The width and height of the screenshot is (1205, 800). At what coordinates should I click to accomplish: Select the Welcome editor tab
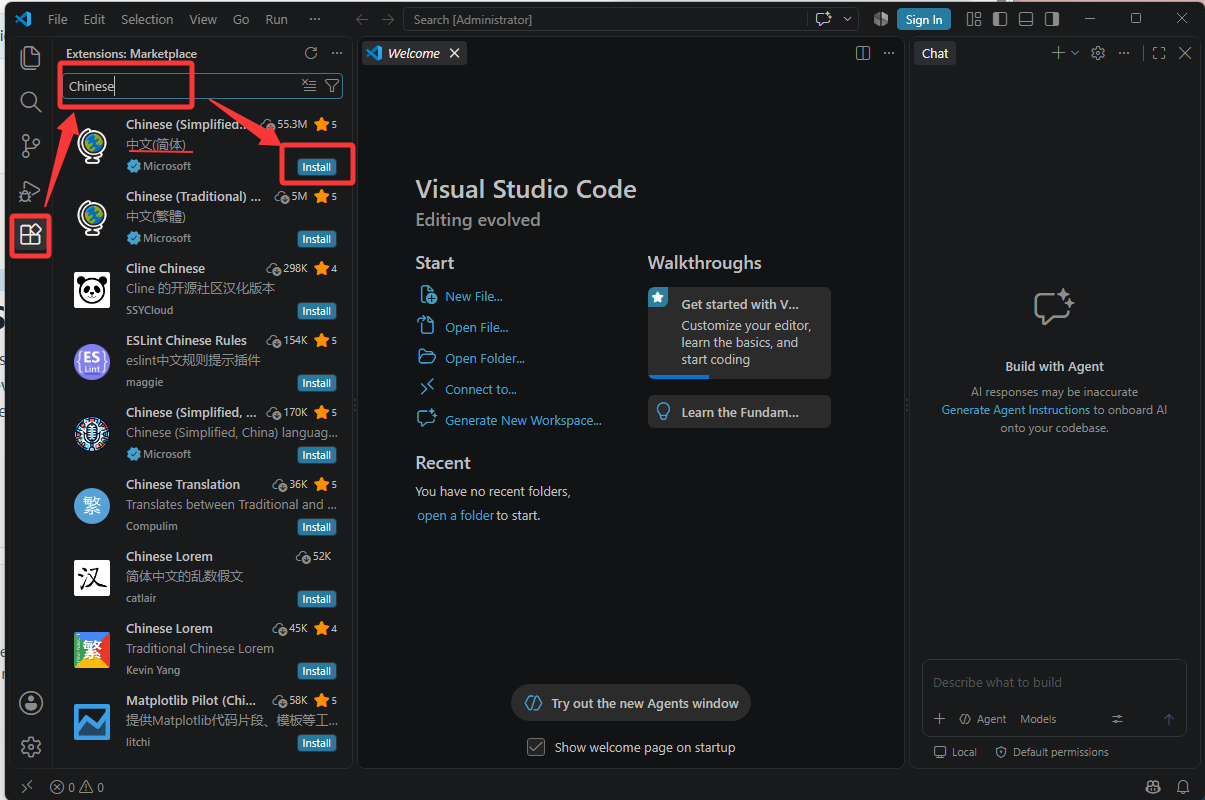pyautogui.click(x=413, y=53)
